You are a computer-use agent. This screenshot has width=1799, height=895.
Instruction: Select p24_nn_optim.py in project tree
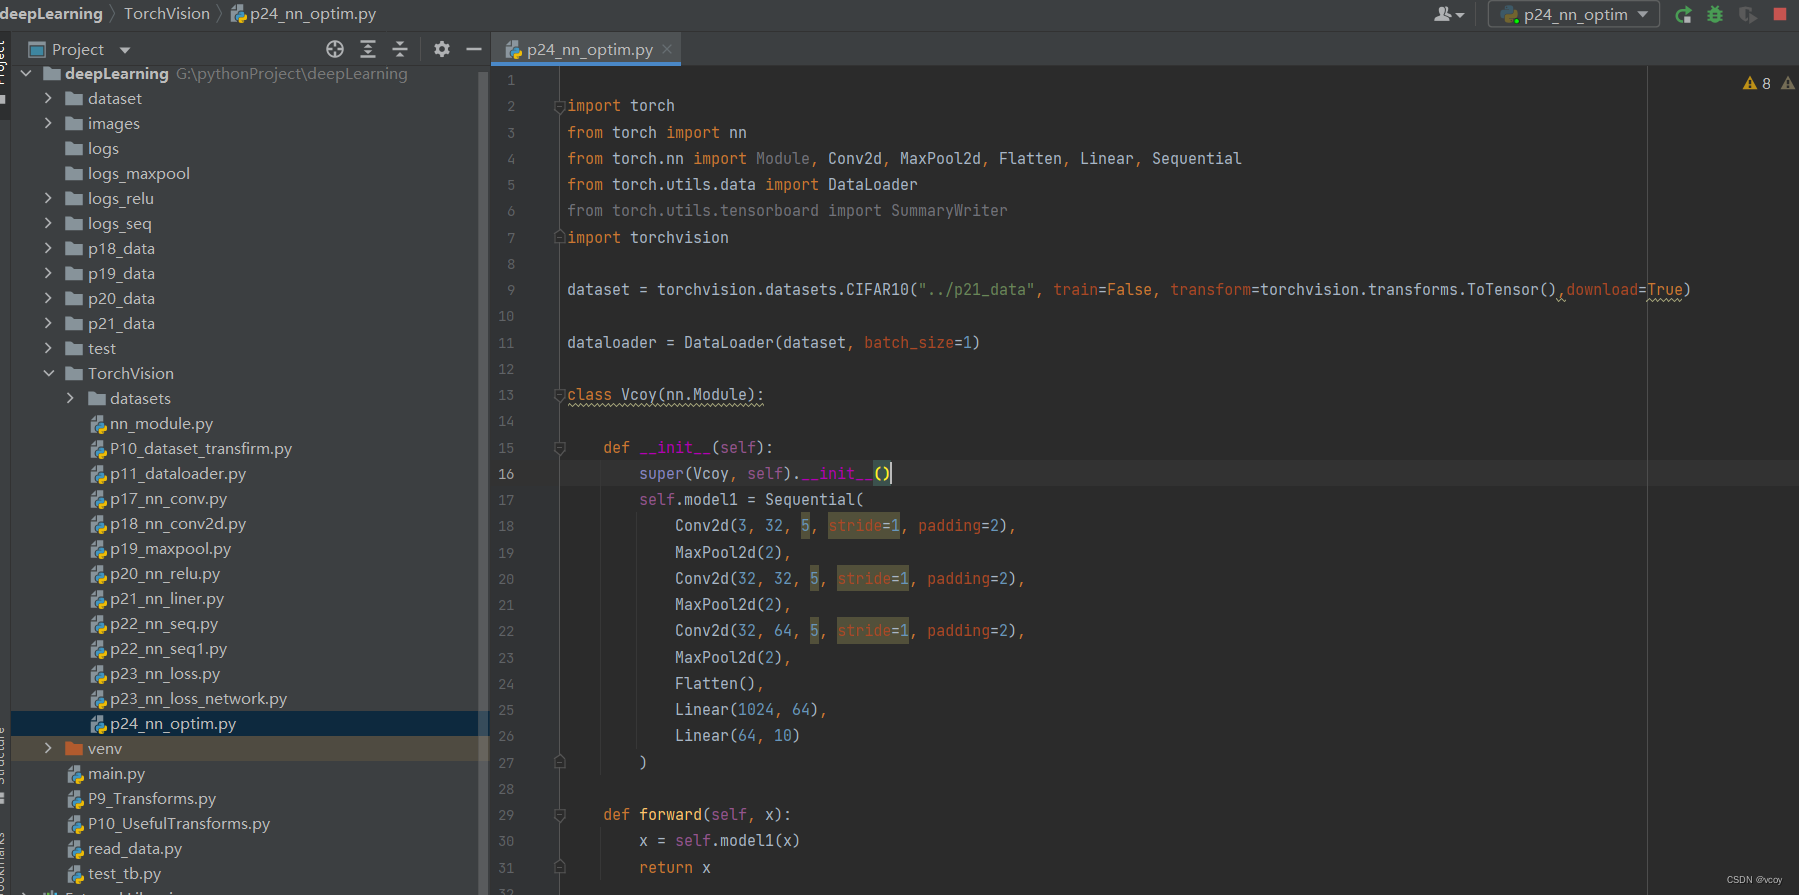pyautogui.click(x=163, y=723)
